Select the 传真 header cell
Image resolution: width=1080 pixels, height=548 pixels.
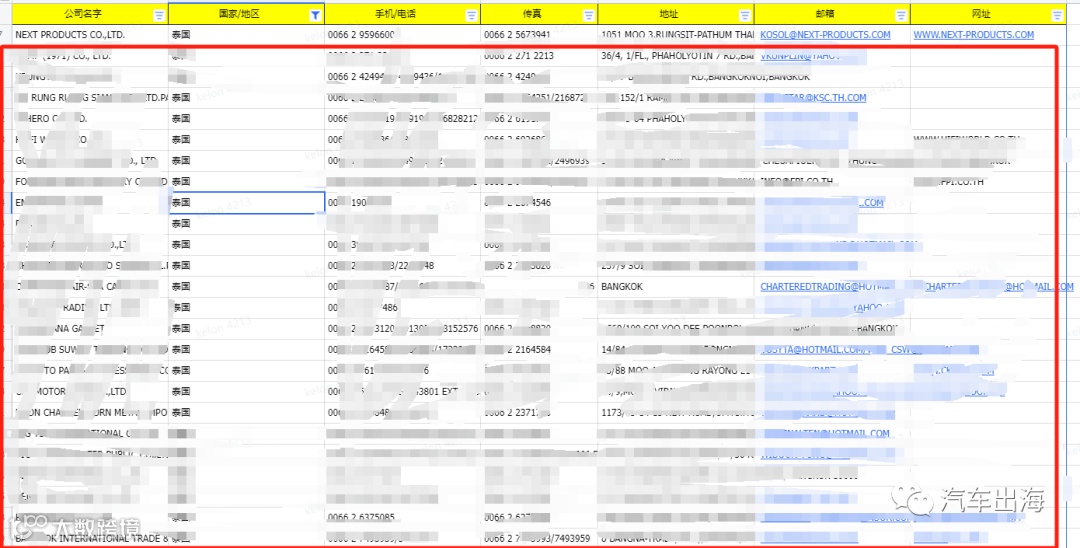(x=539, y=14)
